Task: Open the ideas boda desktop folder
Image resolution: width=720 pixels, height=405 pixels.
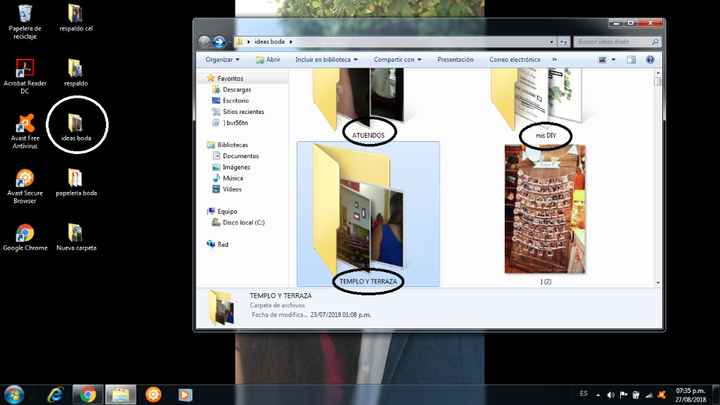Action: pyautogui.click(x=76, y=127)
